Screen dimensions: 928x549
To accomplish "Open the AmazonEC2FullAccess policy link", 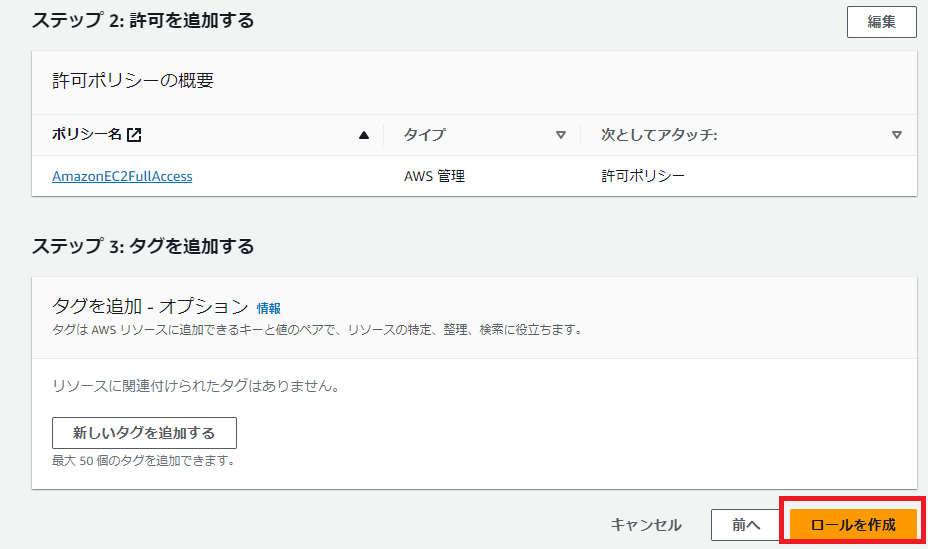I will pyautogui.click(x=122, y=176).
